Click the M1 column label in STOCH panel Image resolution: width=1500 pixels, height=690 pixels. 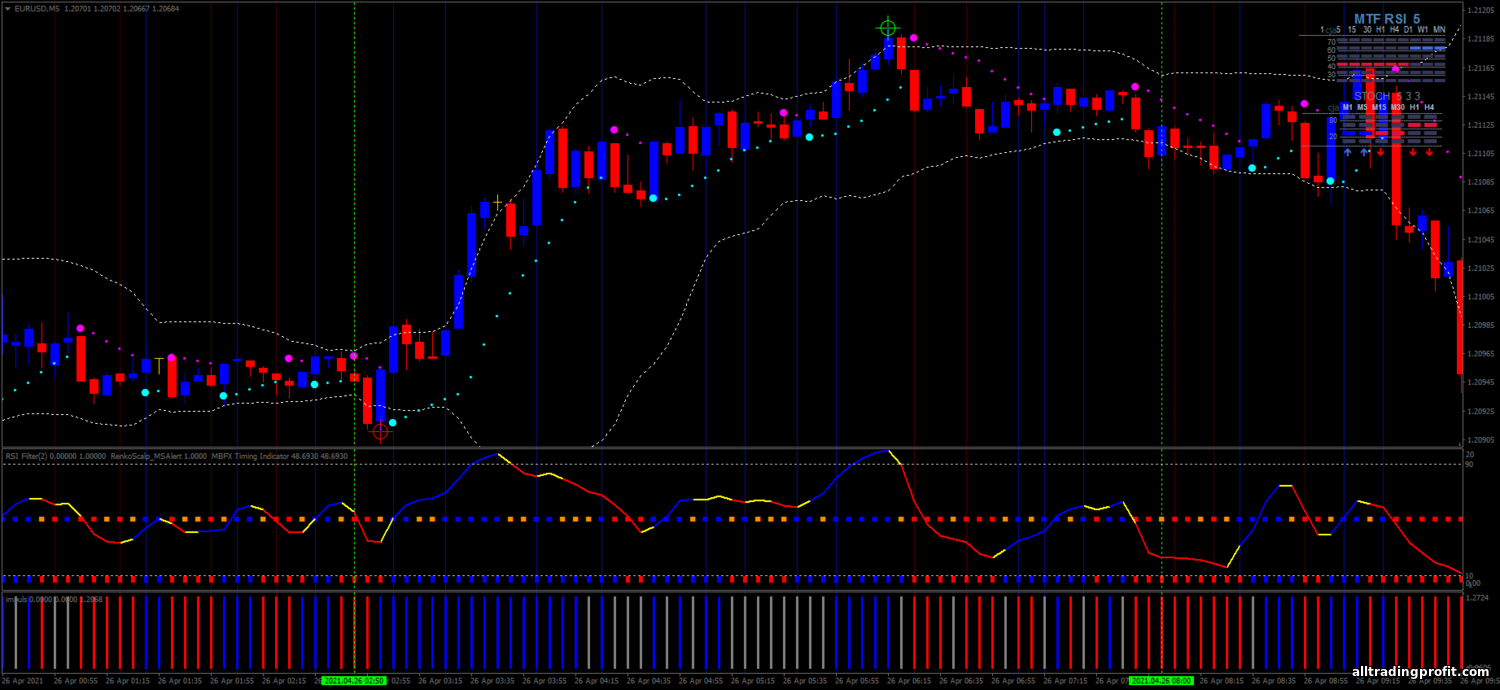[1347, 107]
